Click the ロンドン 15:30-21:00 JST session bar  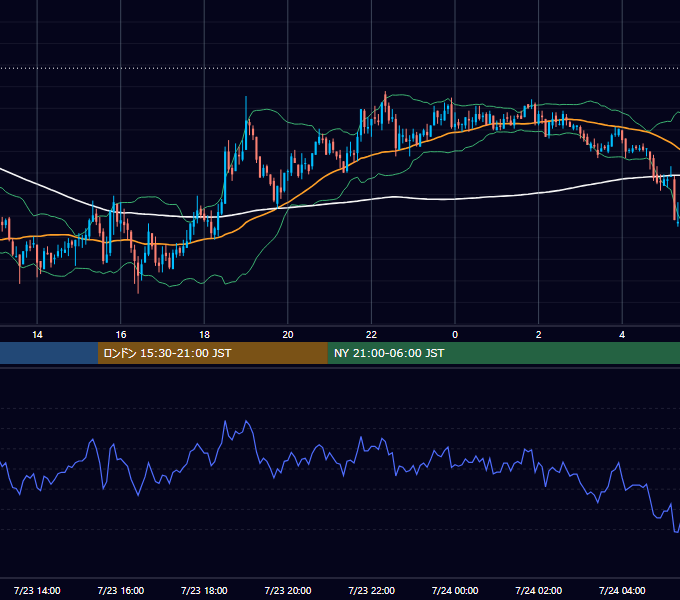[x=212, y=353]
